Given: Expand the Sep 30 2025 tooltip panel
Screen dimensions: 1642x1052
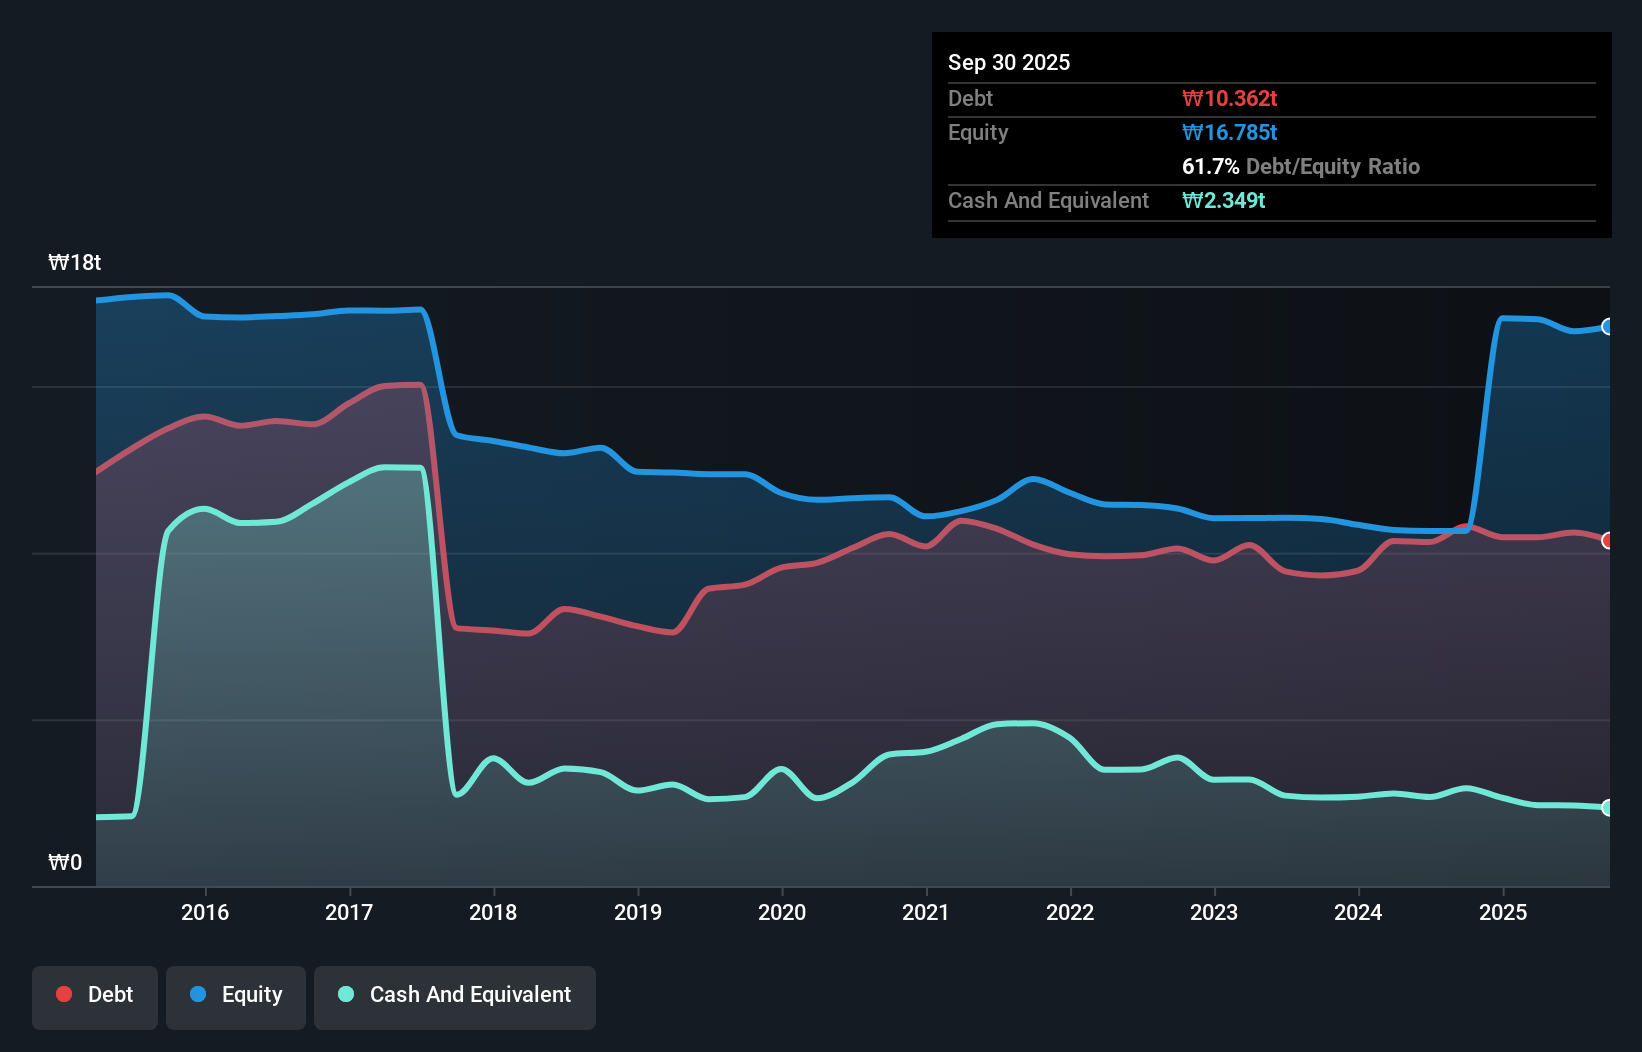Looking at the screenshot, I should coord(1009,62).
